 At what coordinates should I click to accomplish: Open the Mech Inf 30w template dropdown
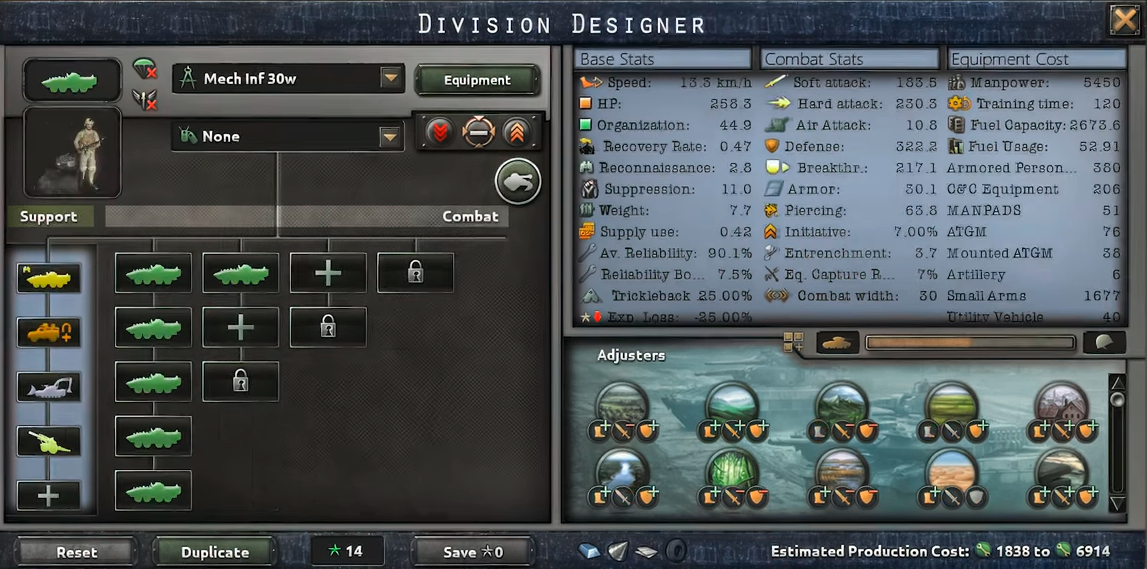pos(288,78)
